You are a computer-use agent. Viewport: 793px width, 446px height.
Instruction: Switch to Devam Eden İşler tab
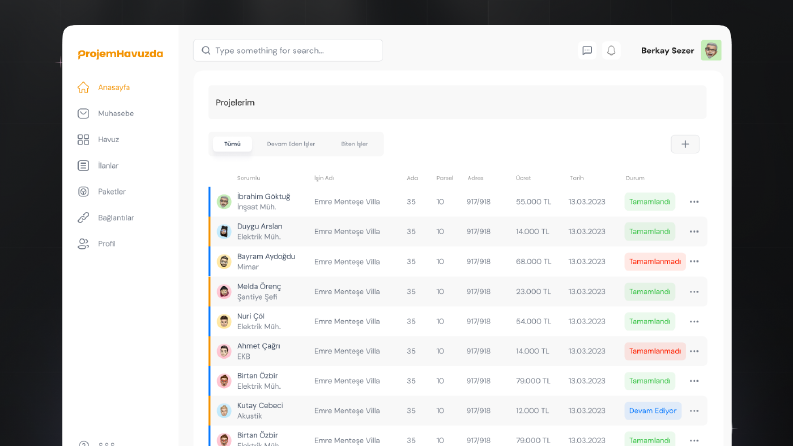[x=291, y=144]
